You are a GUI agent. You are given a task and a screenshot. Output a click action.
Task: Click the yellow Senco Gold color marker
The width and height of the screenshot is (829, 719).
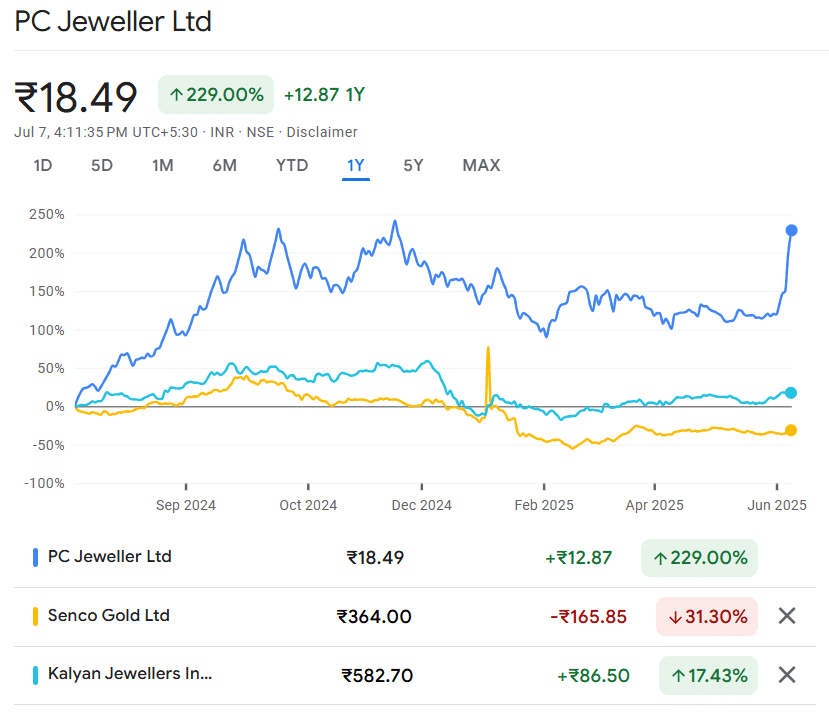pos(35,616)
